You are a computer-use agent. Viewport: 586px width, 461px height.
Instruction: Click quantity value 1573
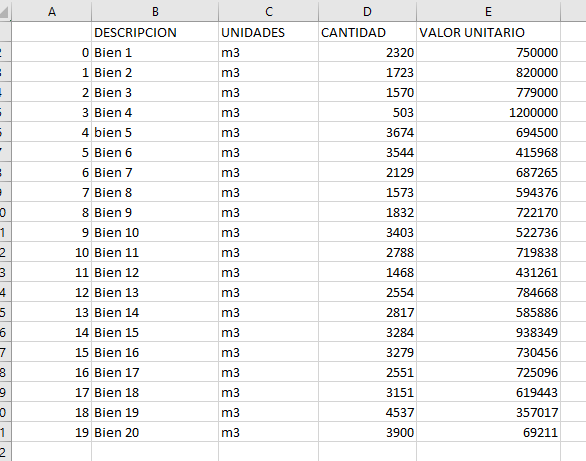coord(367,192)
